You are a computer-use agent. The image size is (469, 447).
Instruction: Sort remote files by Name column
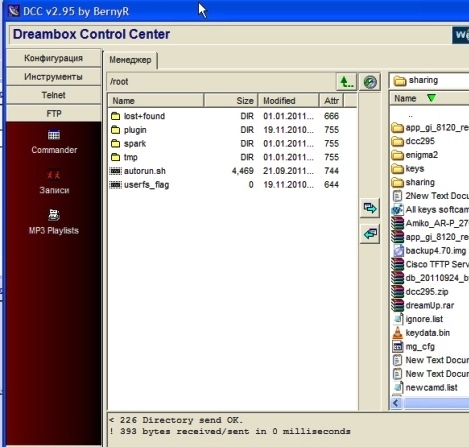coord(156,101)
